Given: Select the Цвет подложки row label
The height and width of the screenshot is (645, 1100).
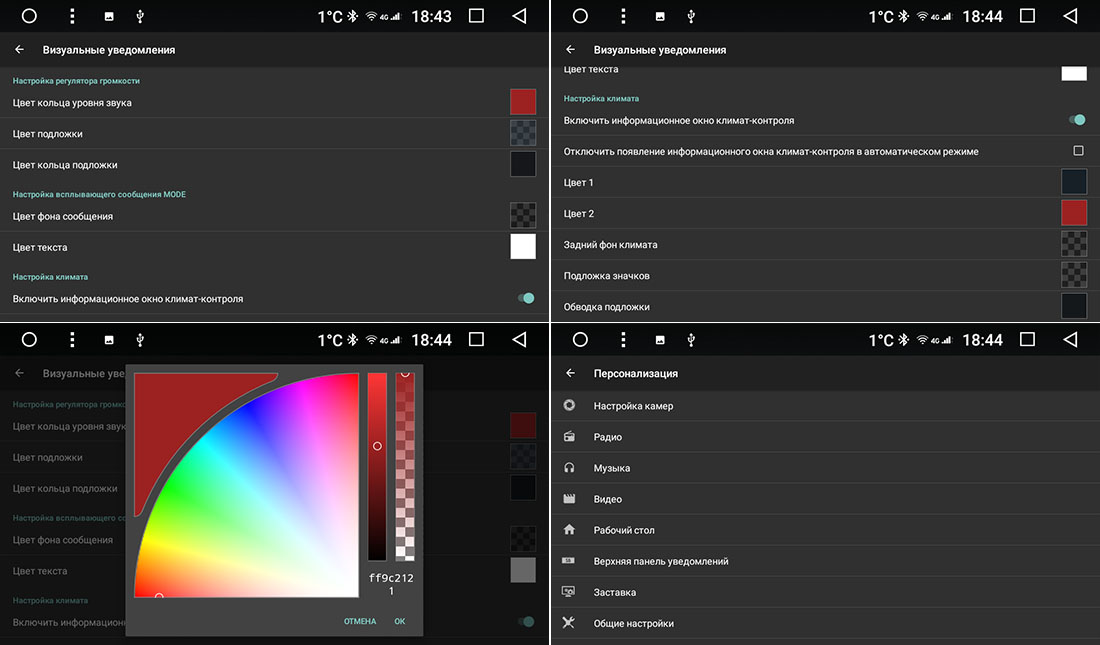Looking at the screenshot, I should tap(48, 133).
